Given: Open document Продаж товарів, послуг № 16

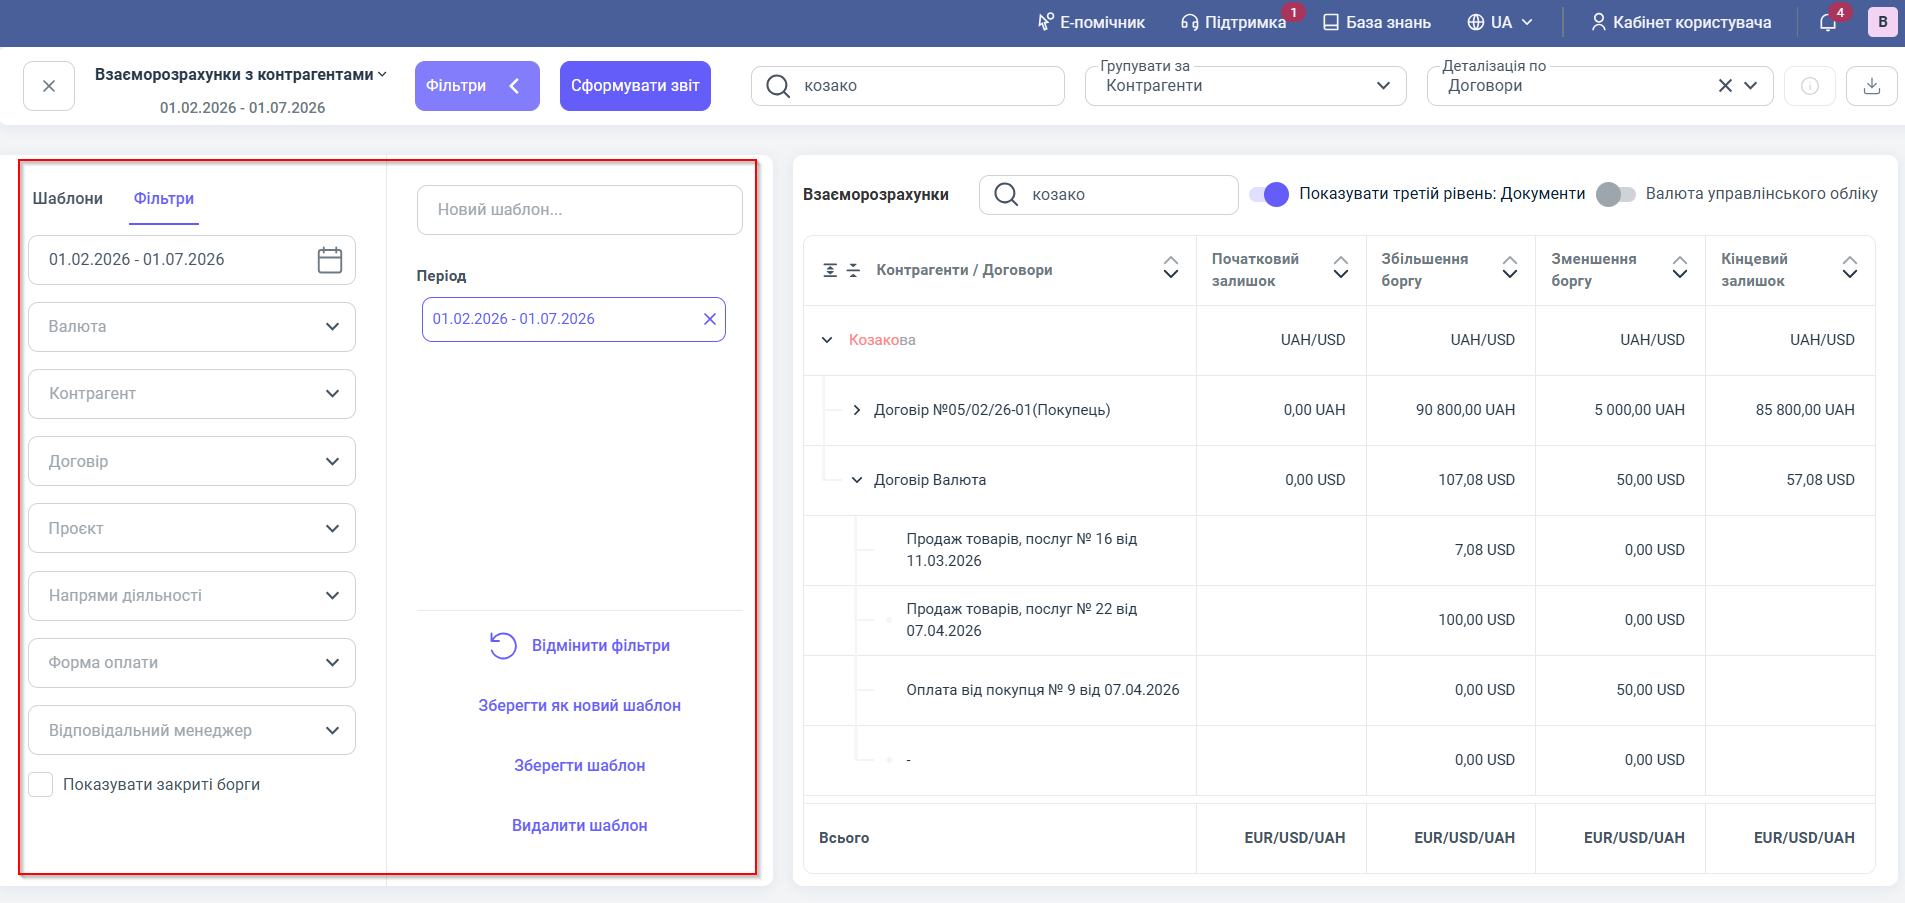Looking at the screenshot, I should tap(1022, 551).
